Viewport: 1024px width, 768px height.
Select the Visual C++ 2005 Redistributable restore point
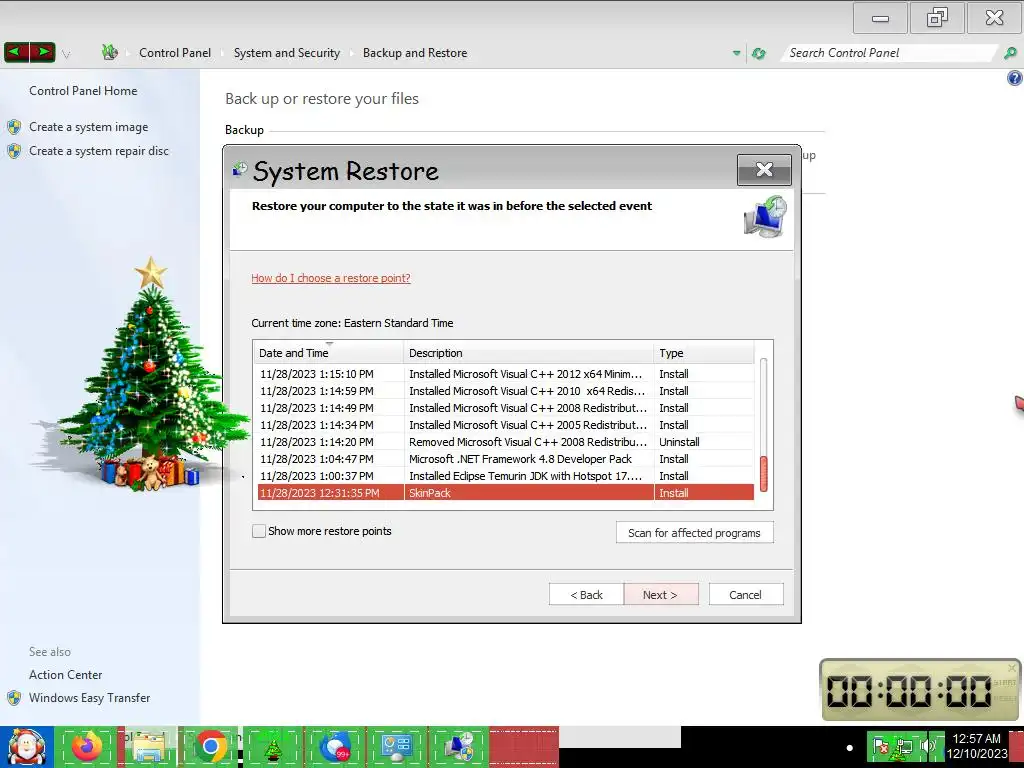click(504, 425)
